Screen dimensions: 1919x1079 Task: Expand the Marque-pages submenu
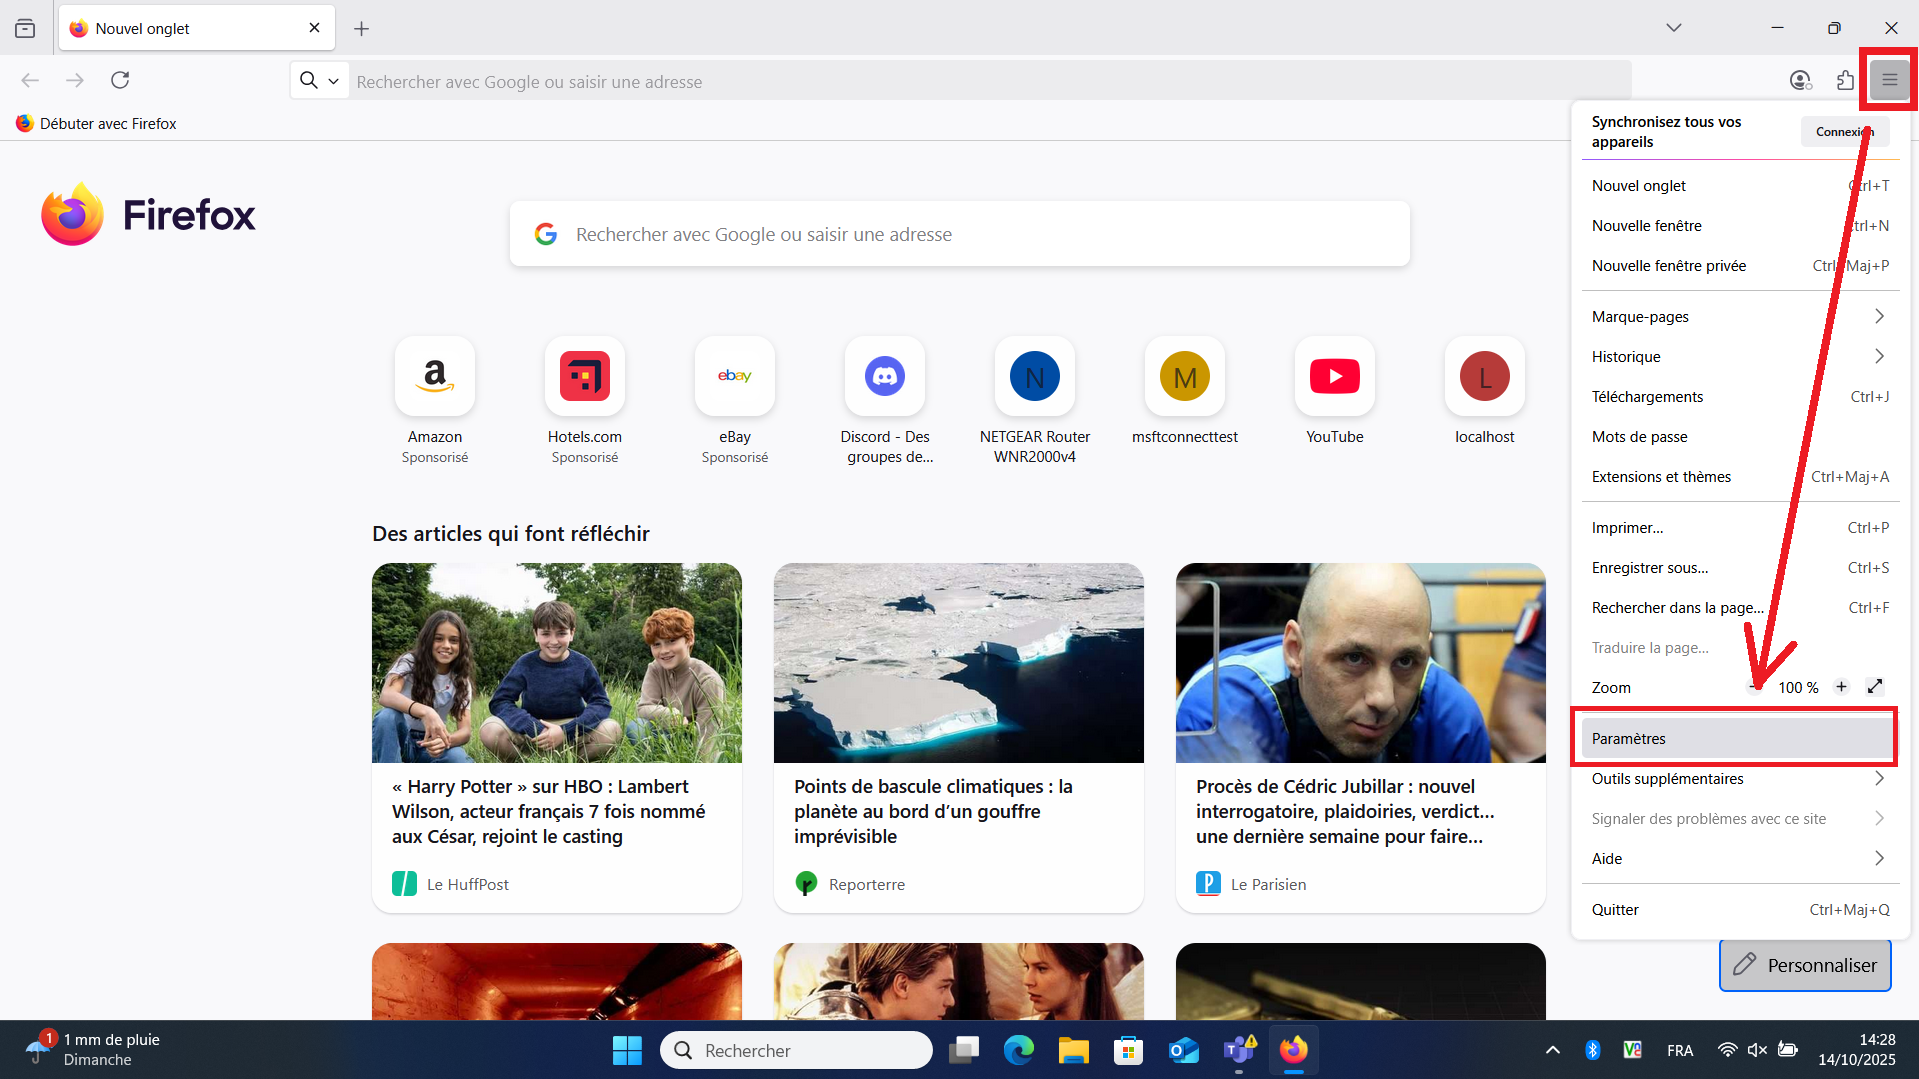pyautogui.click(x=1738, y=317)
